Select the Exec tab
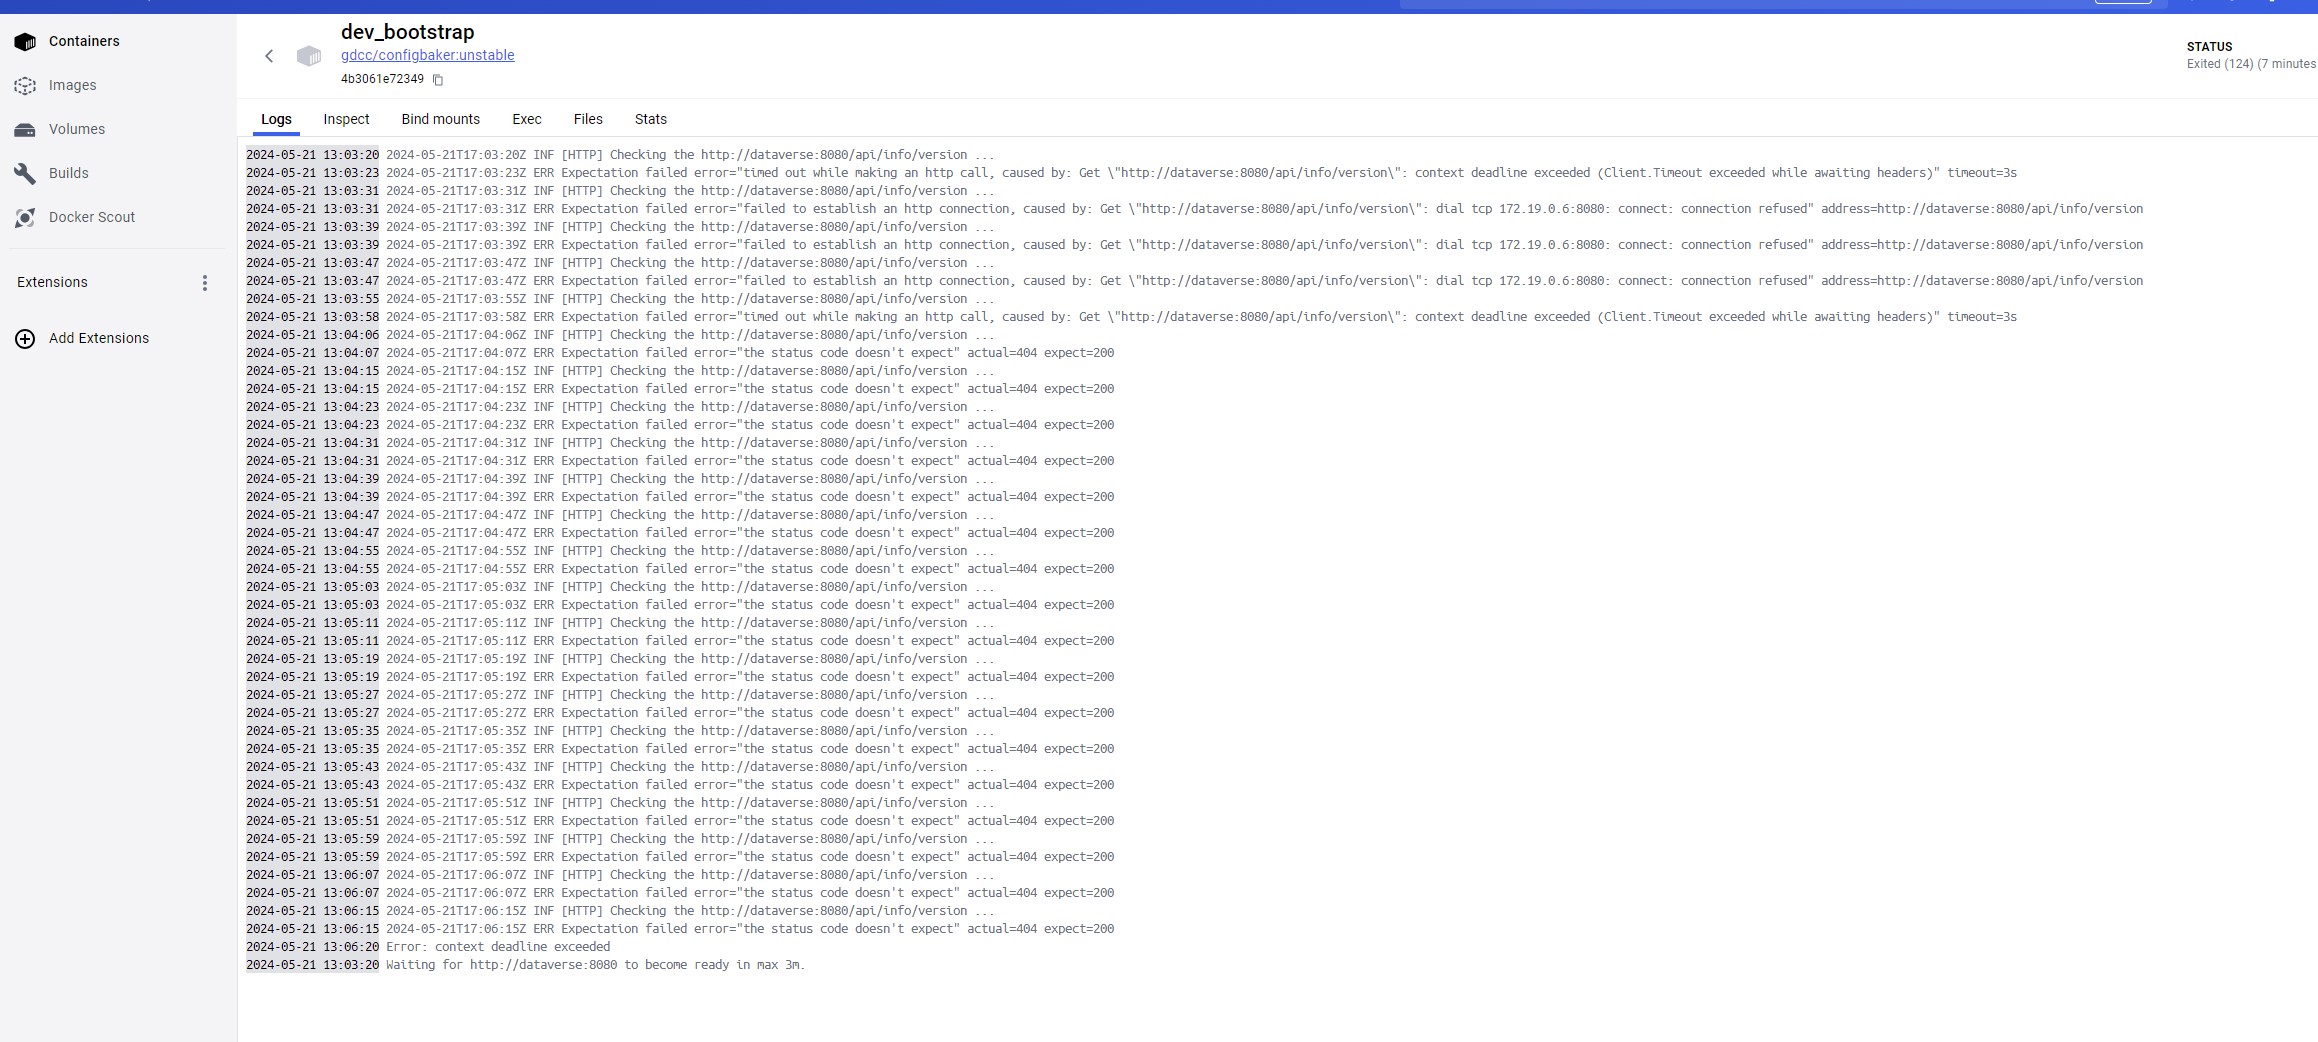The height and width of the screenshot is (1042, 2318). (x=526, y=119)
